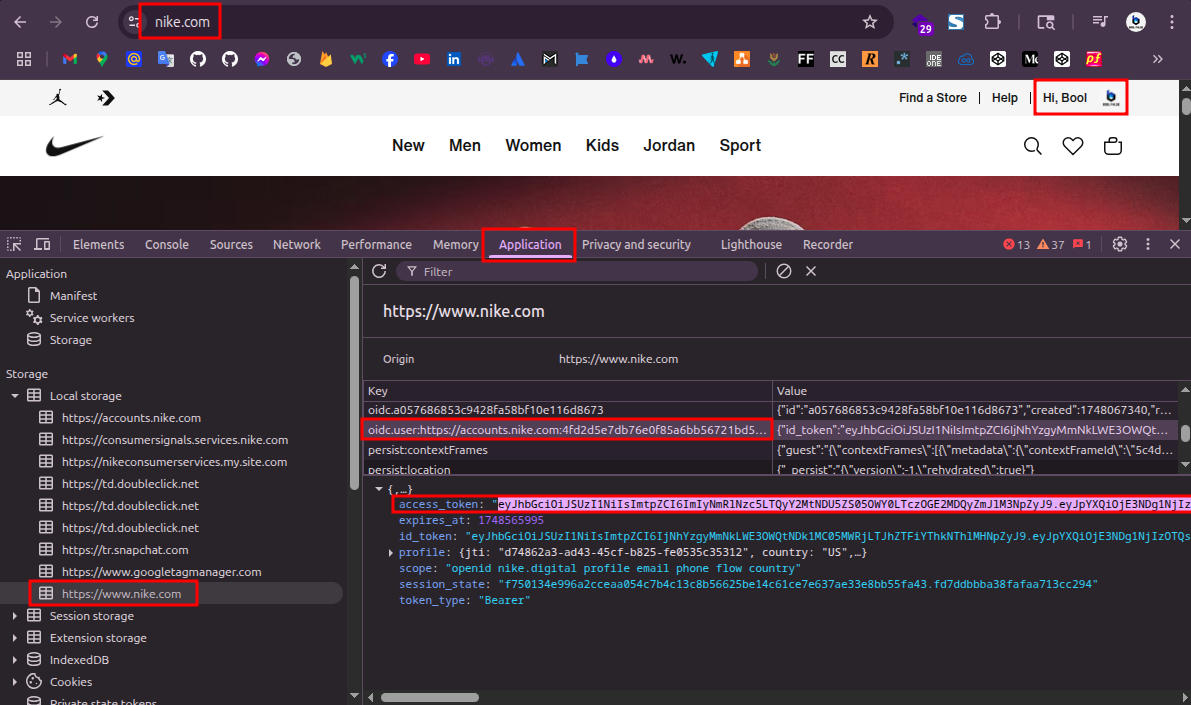Open the Sport menu on Nike
The height and width of the screenshot is (705, 1191).
click(x=740, y=146)
